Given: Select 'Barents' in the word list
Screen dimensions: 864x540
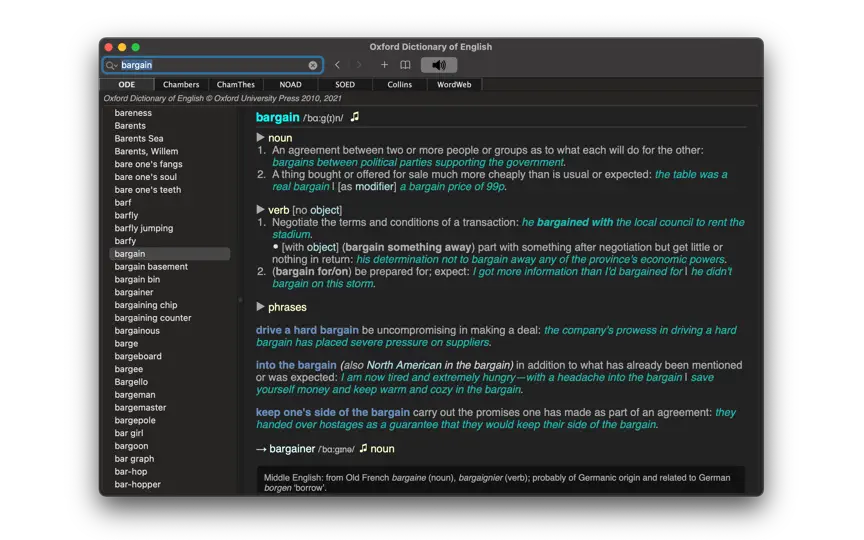Looking at the screenshot, I should (x=130, y=126).
